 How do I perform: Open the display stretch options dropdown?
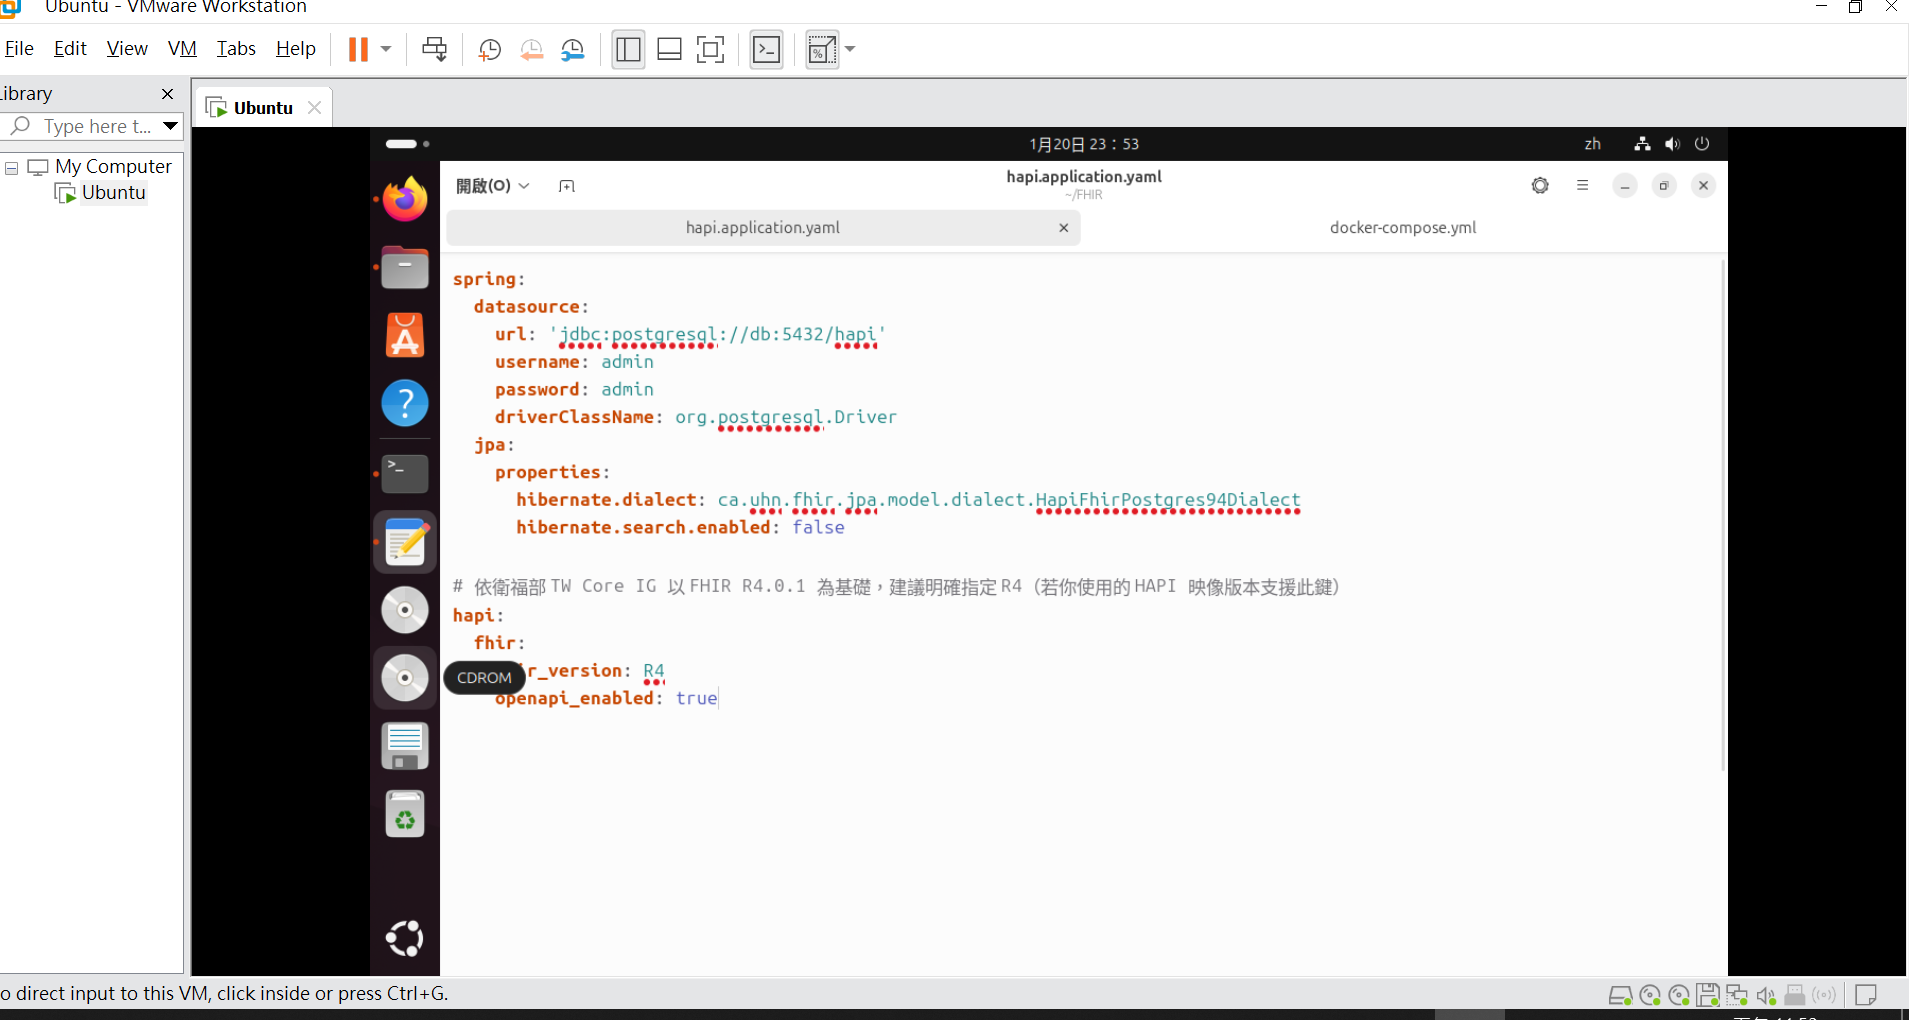[851, 49]
